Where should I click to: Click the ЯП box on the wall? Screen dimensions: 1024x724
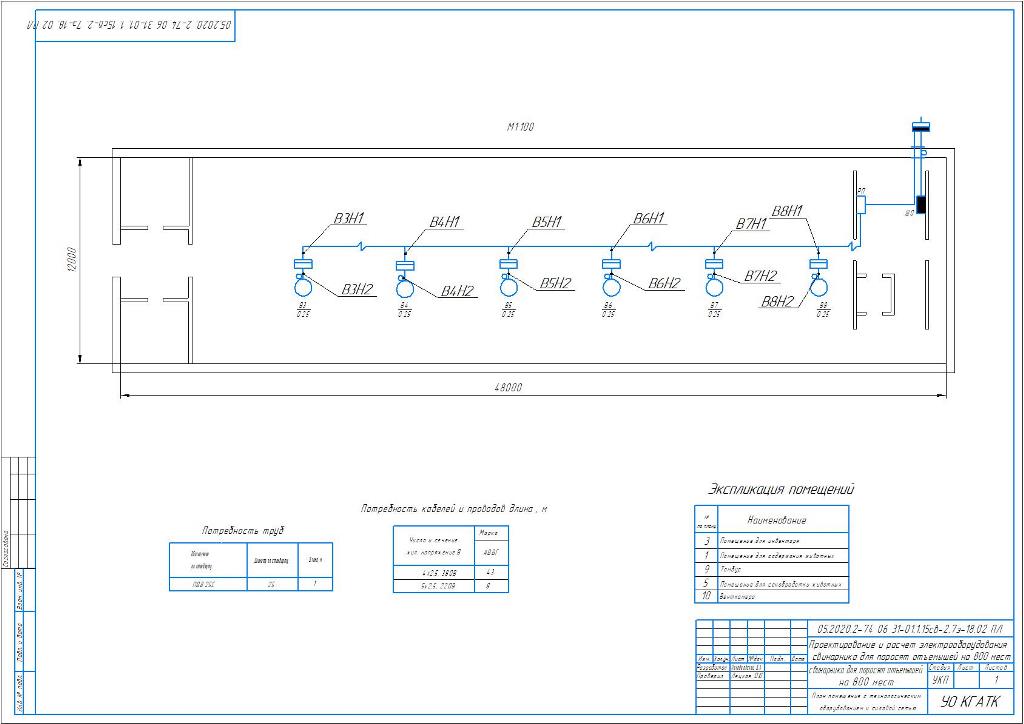click(x=861, y=204)
